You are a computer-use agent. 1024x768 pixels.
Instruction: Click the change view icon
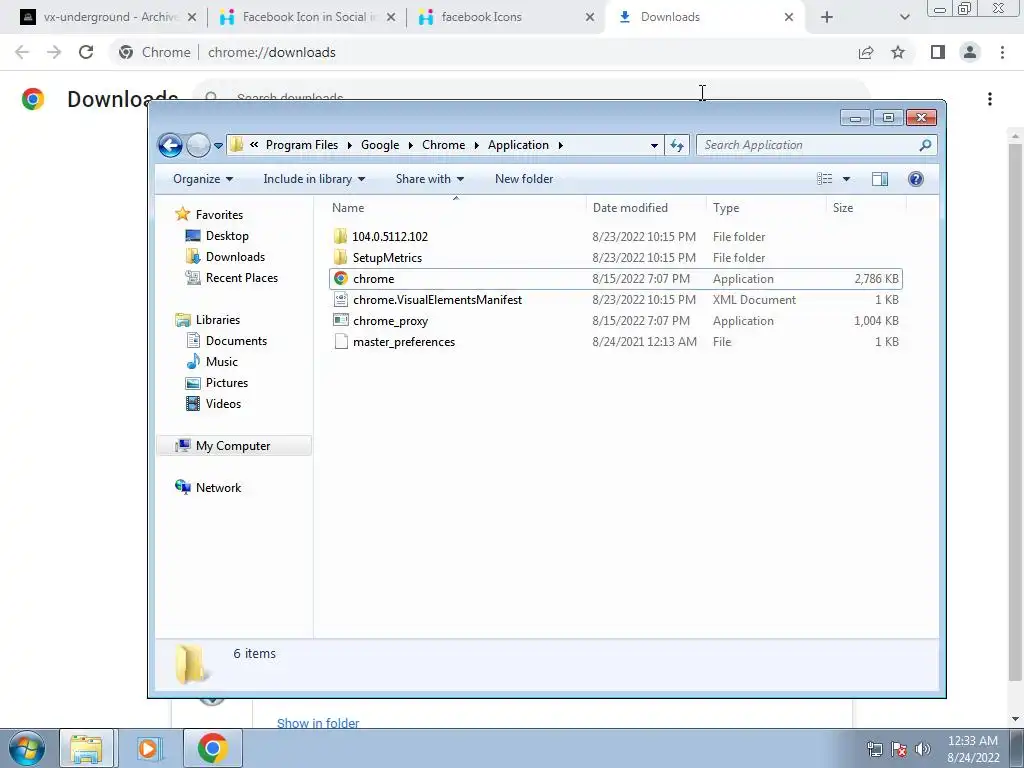tap(825, 179)
